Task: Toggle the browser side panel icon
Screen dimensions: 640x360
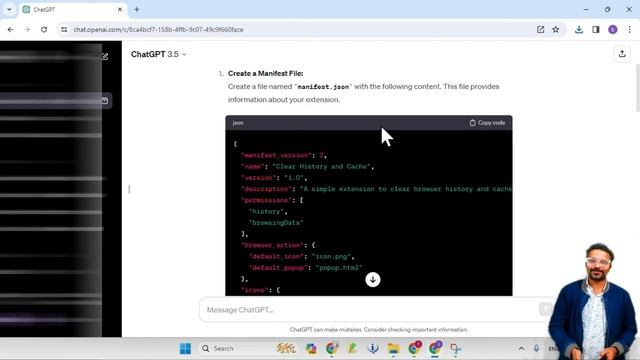Action: pos(596,29)
